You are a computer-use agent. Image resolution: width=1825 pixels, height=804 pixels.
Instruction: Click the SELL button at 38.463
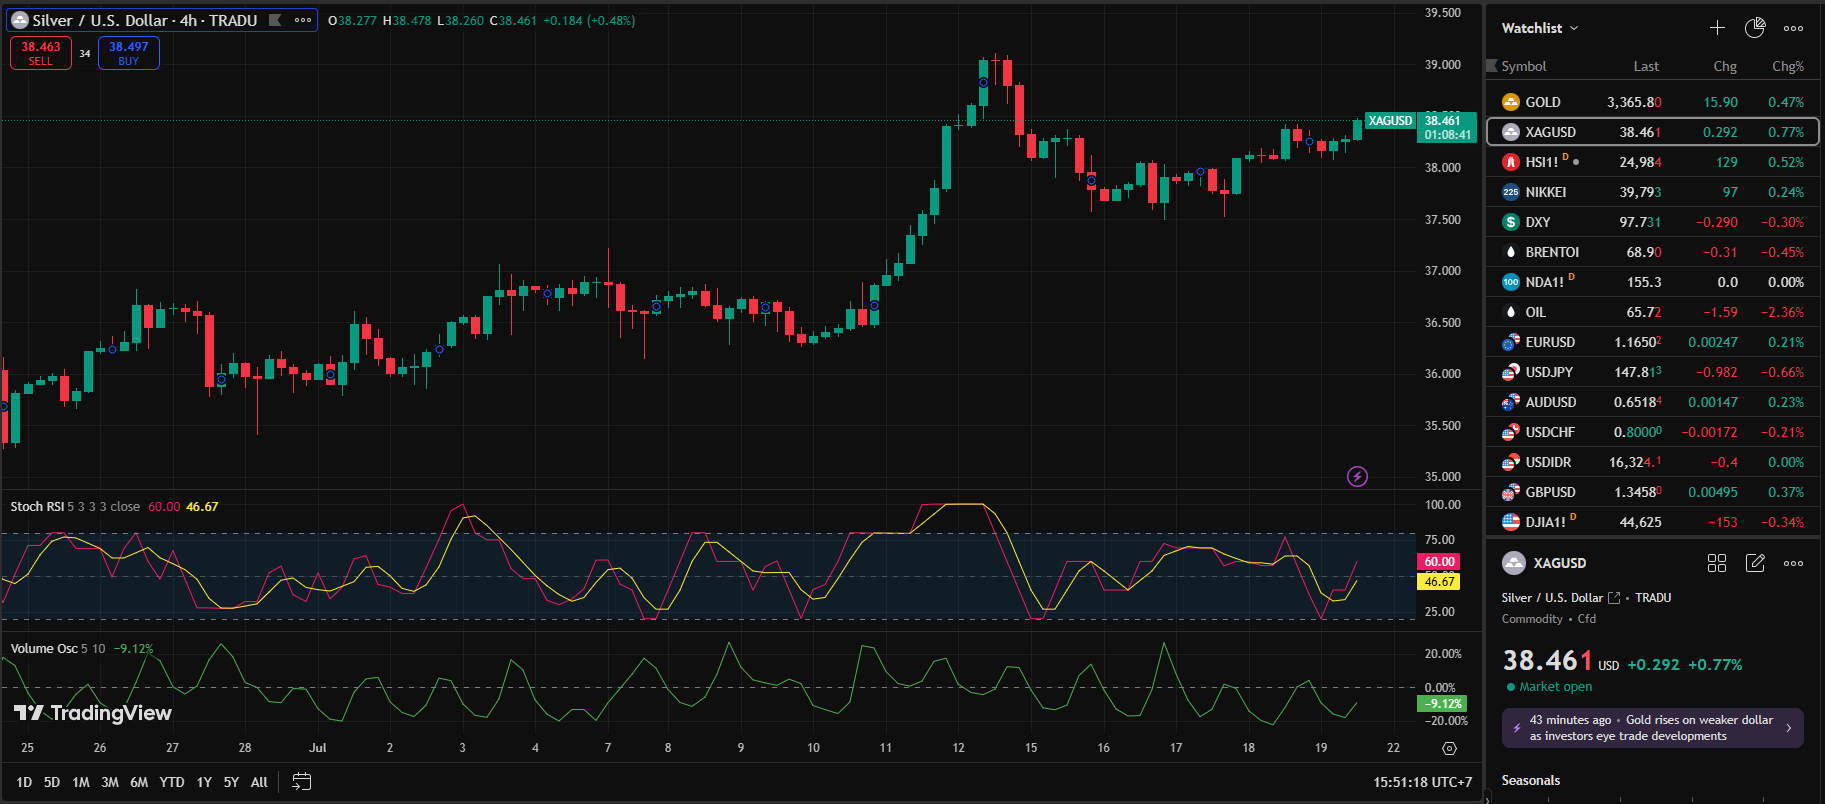point(41,53)
